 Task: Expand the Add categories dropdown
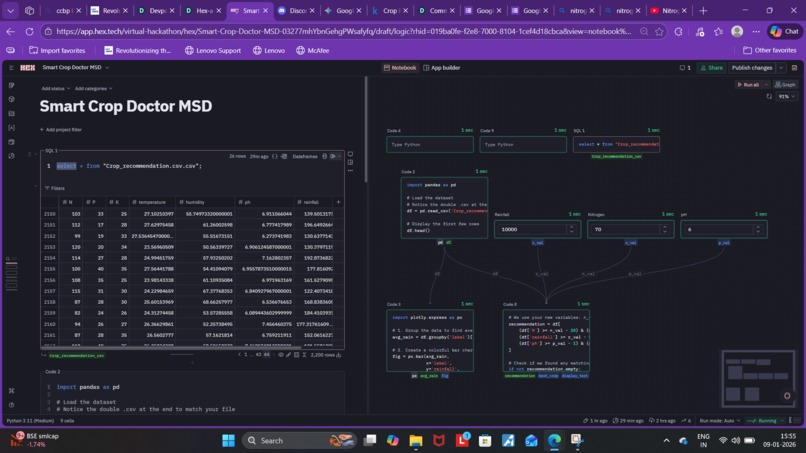93,88
